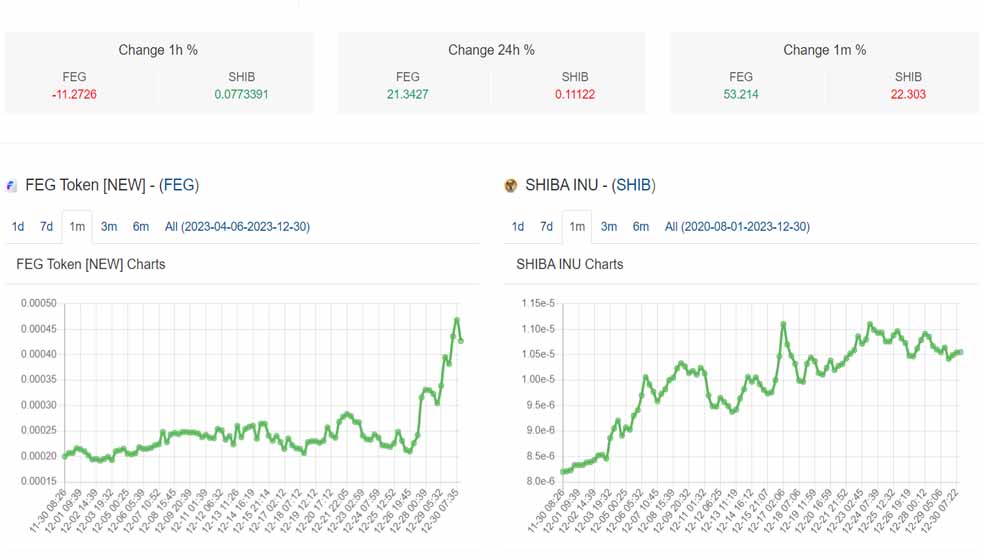Switch SHIBA INU chart to 7d
Screen dimensions: 984x554
tap(546, 227)
